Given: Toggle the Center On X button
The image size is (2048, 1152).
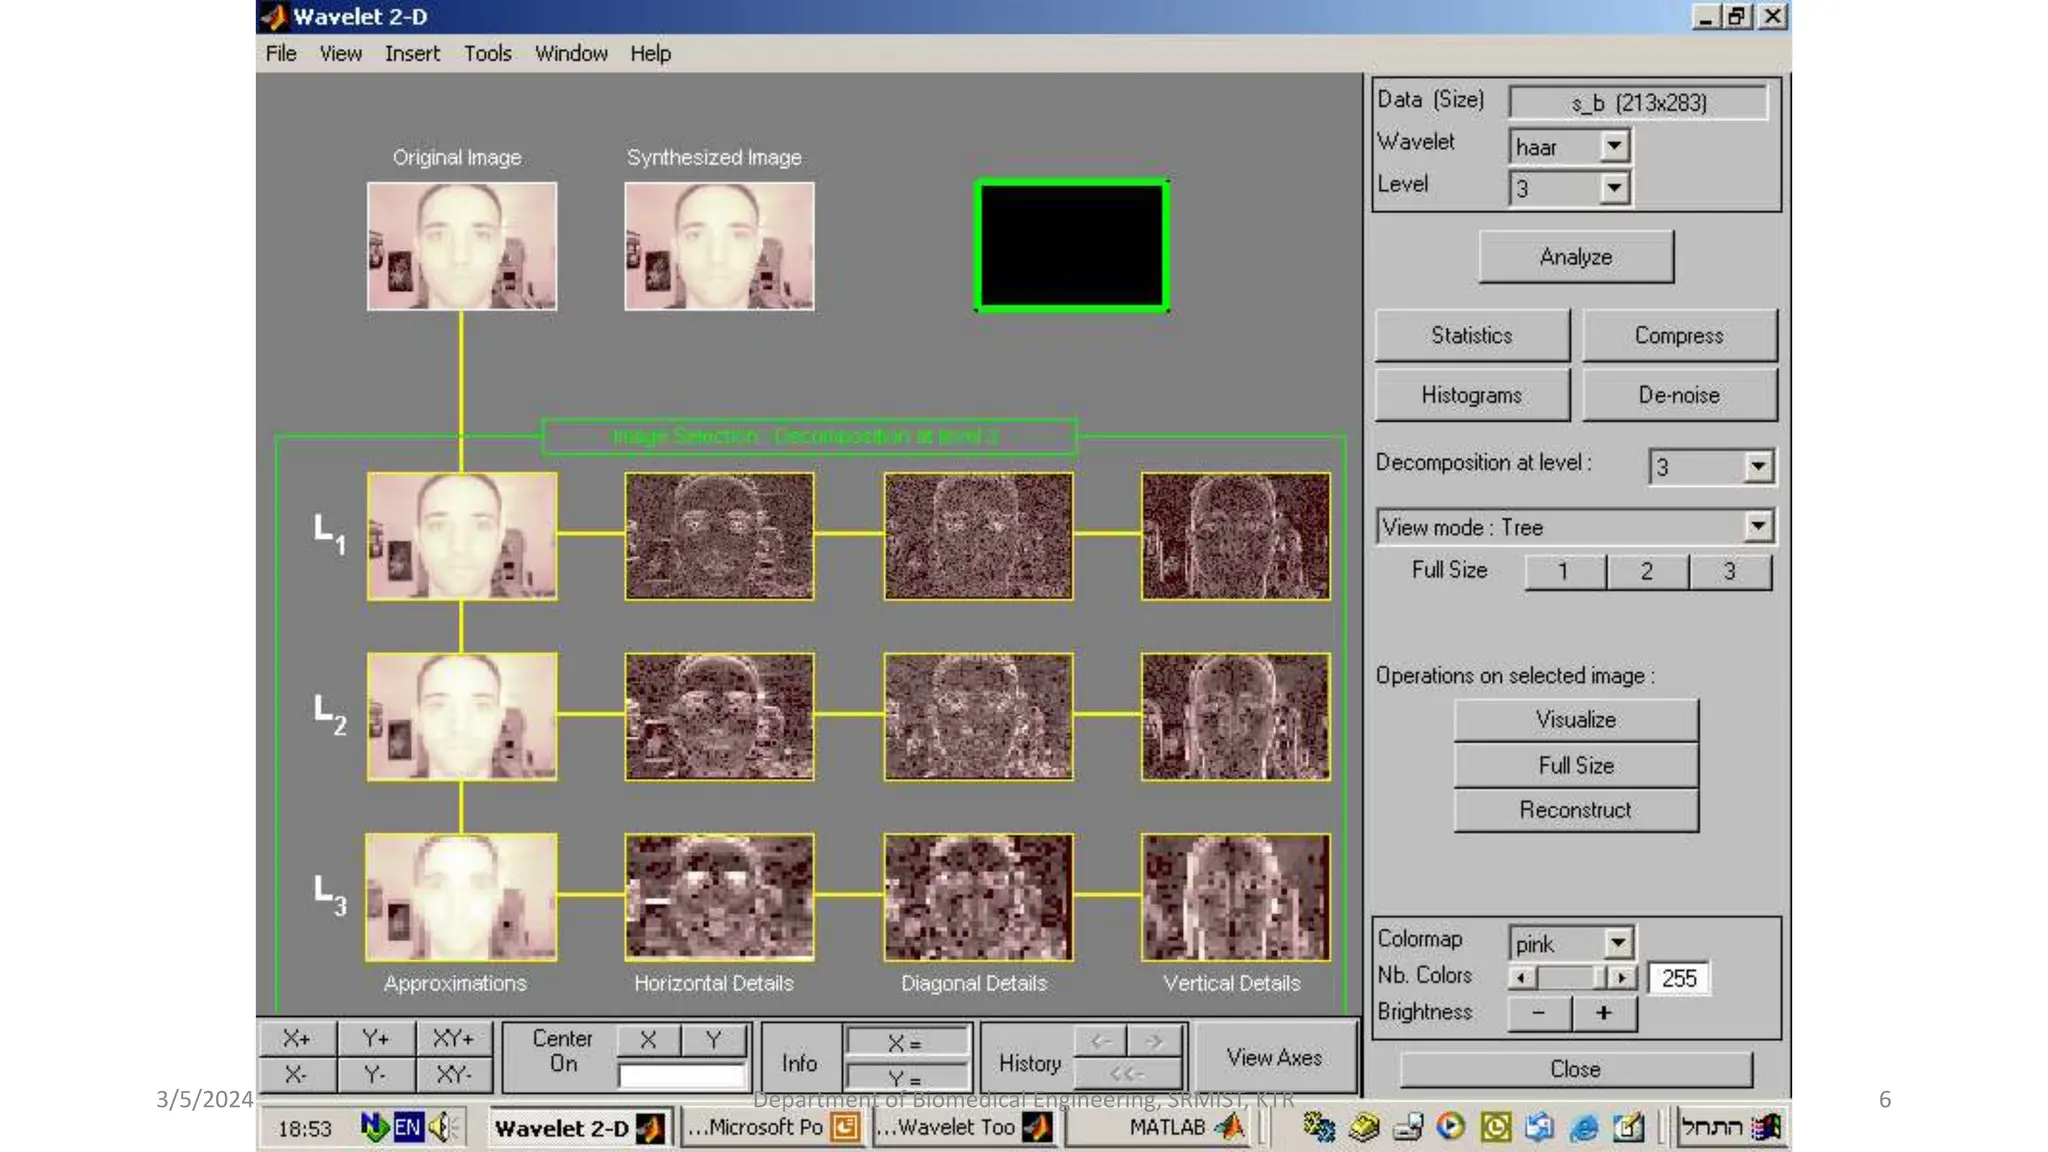Looking at the screenshot, I should [x=648, y=1040].
